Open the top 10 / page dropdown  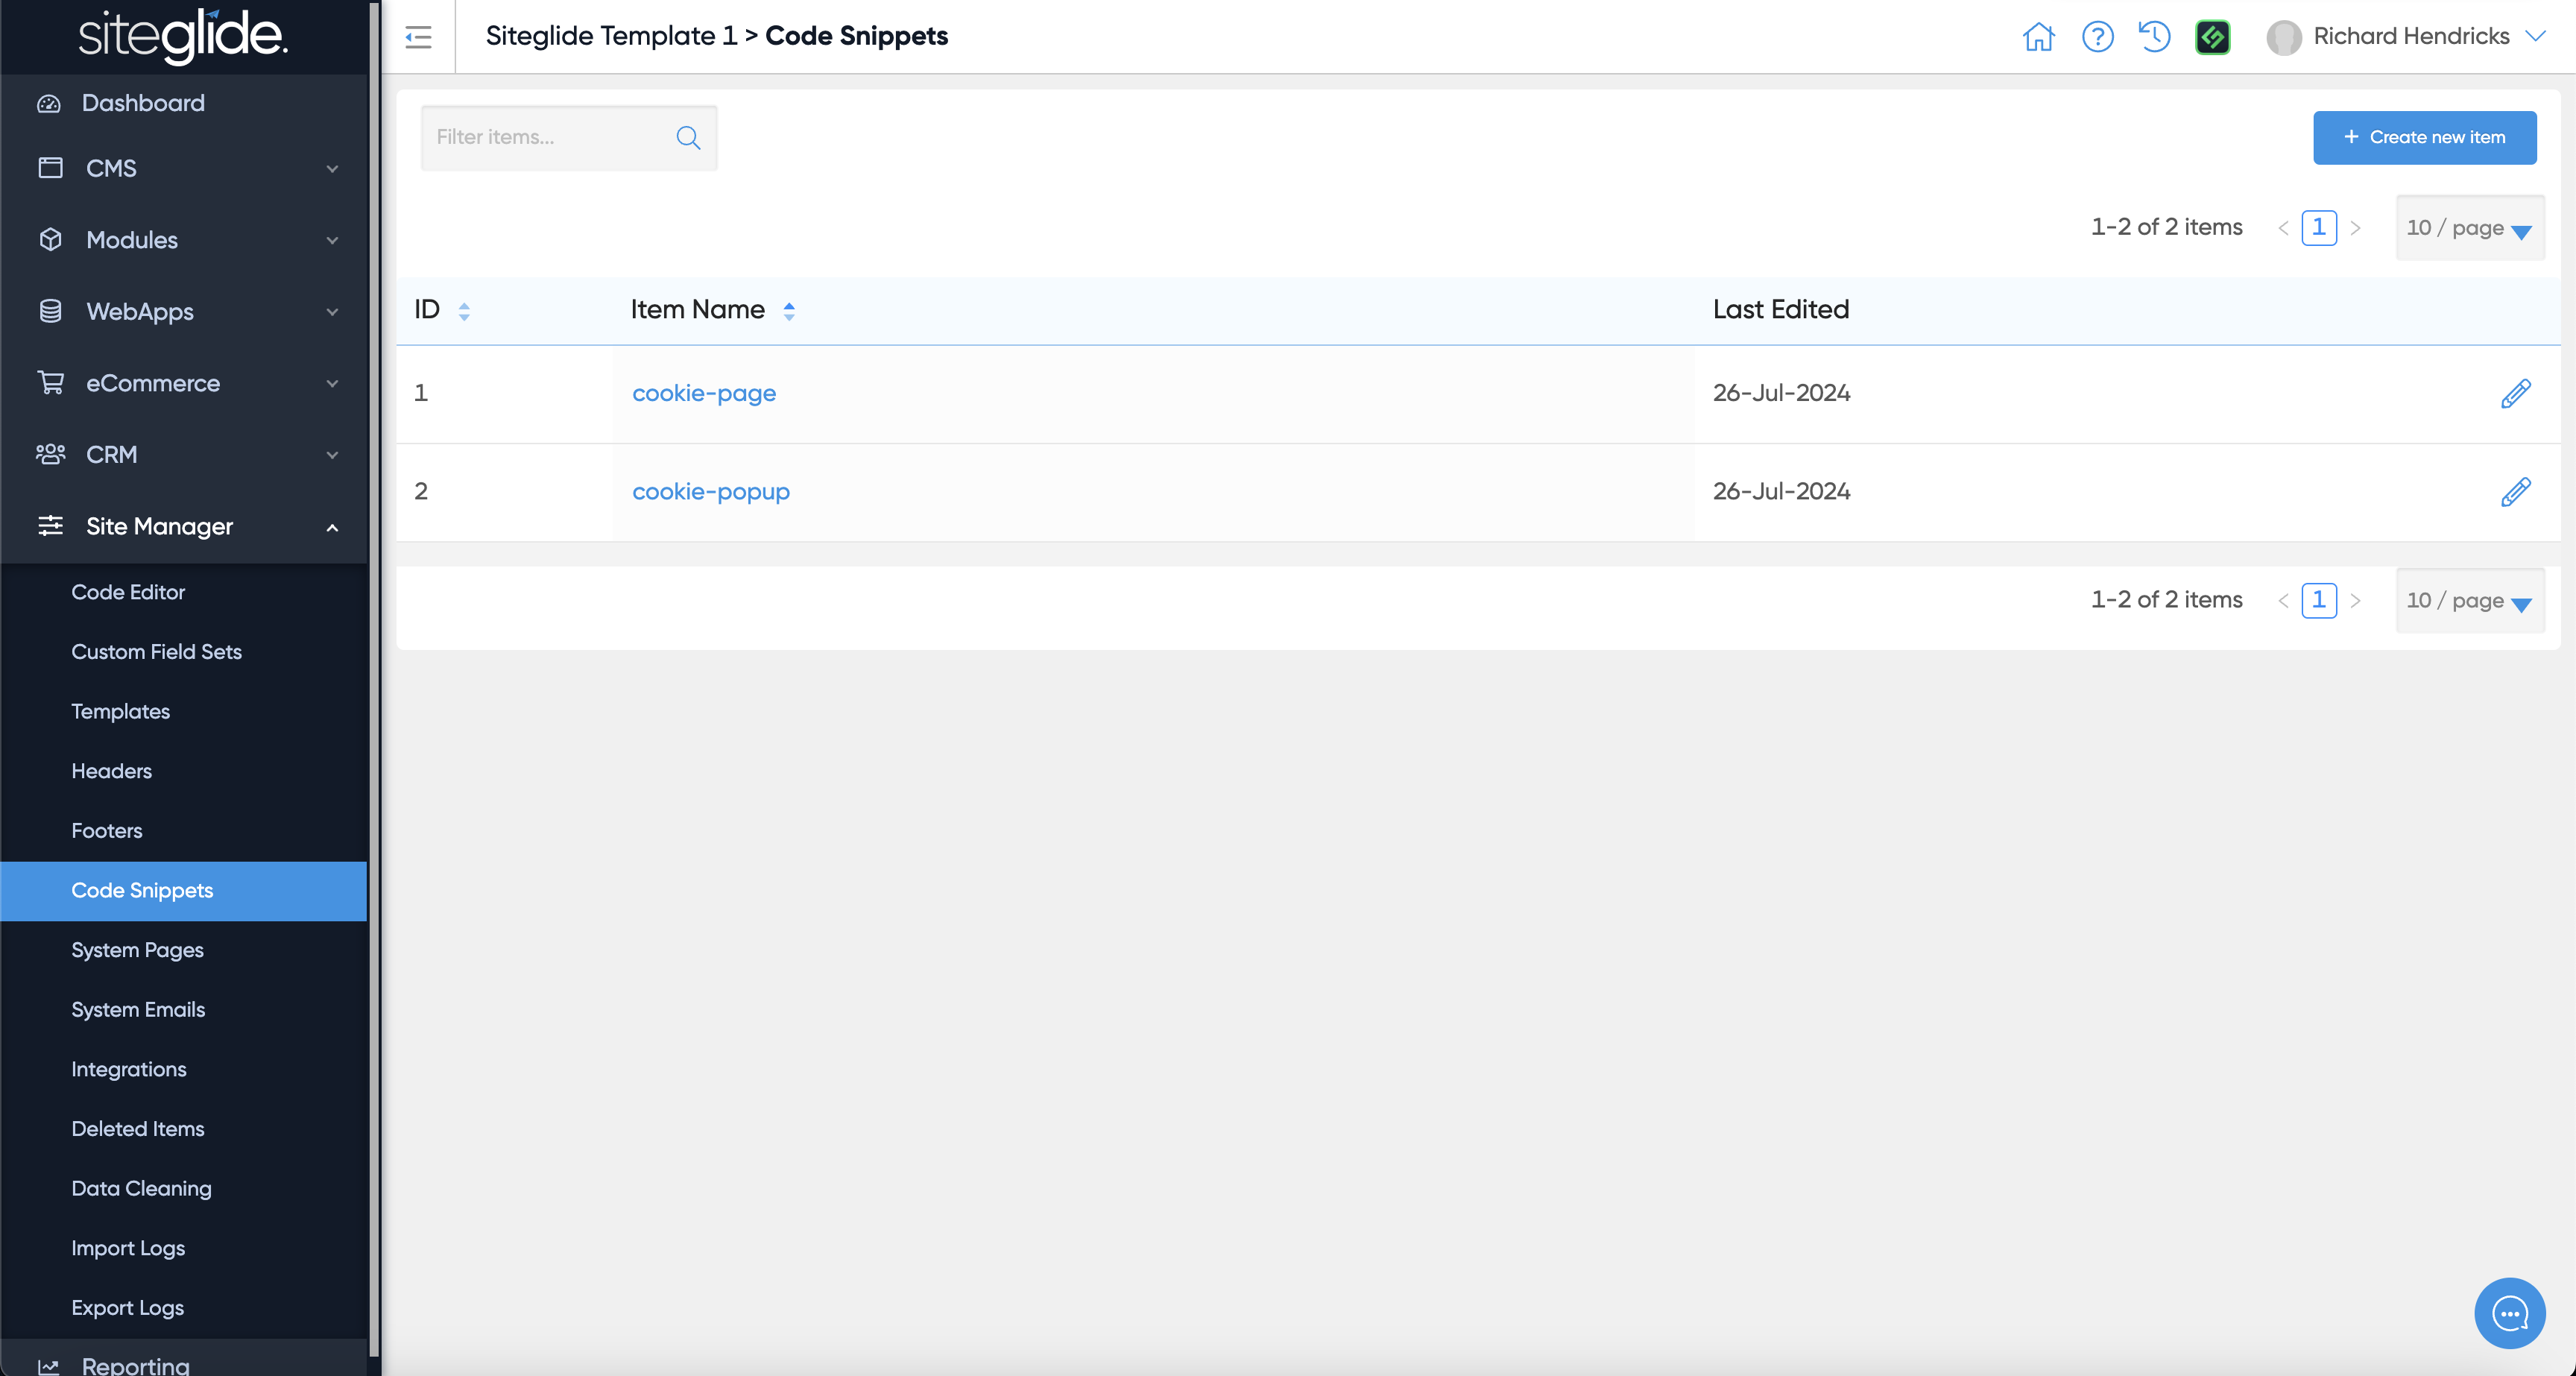[2468, 228]
